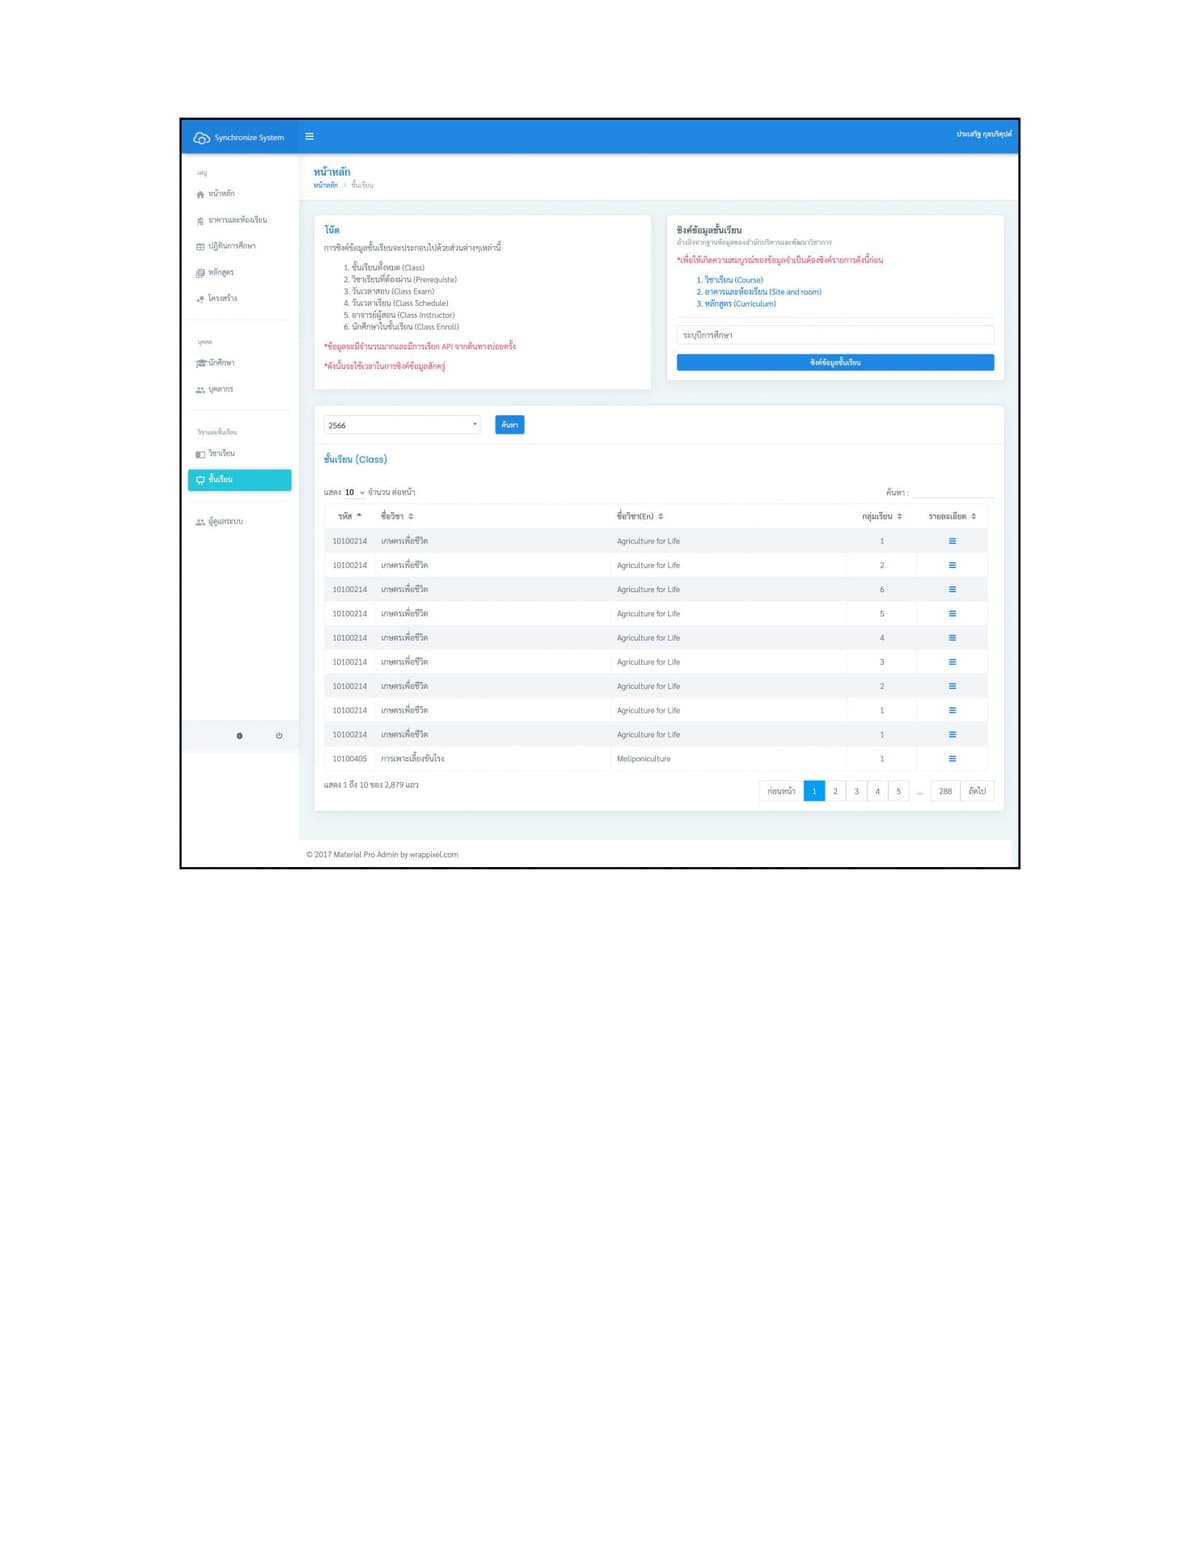Select the course code cell 10100405
This screenshot has height=1553, width=1200.
pyautogui.click(x=350, y=759)
